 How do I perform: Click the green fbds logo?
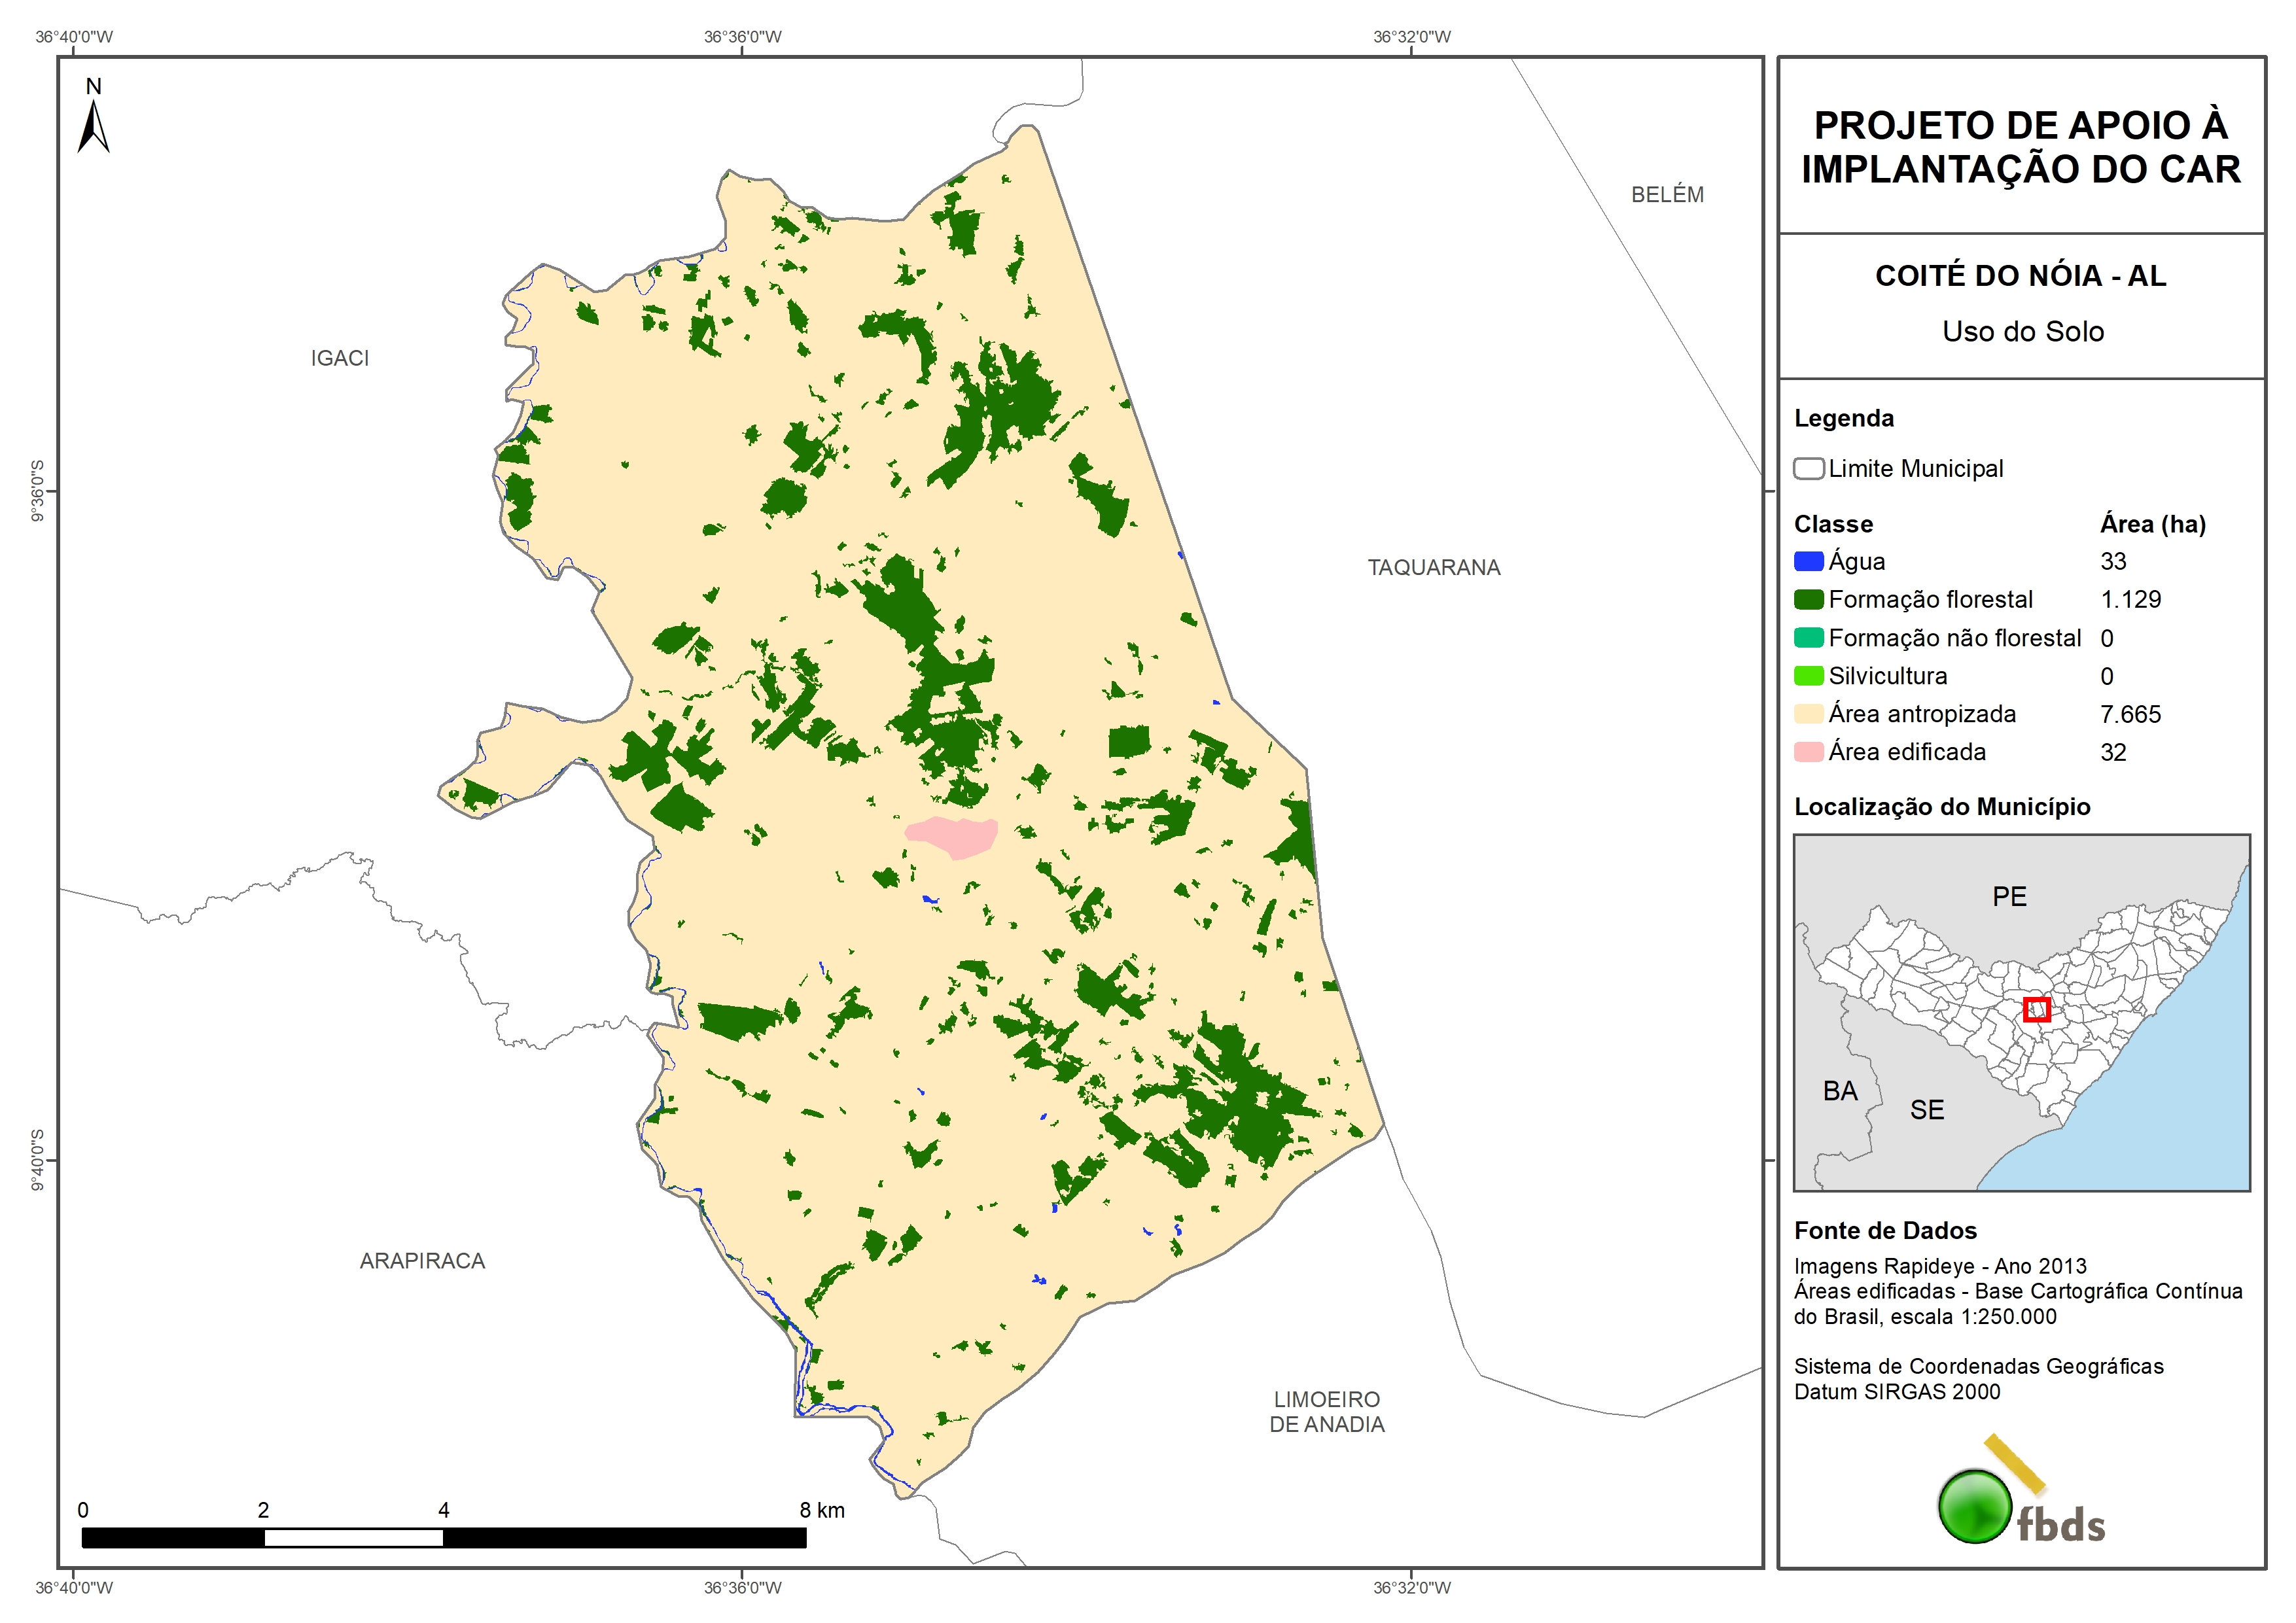point(1975,1506)
